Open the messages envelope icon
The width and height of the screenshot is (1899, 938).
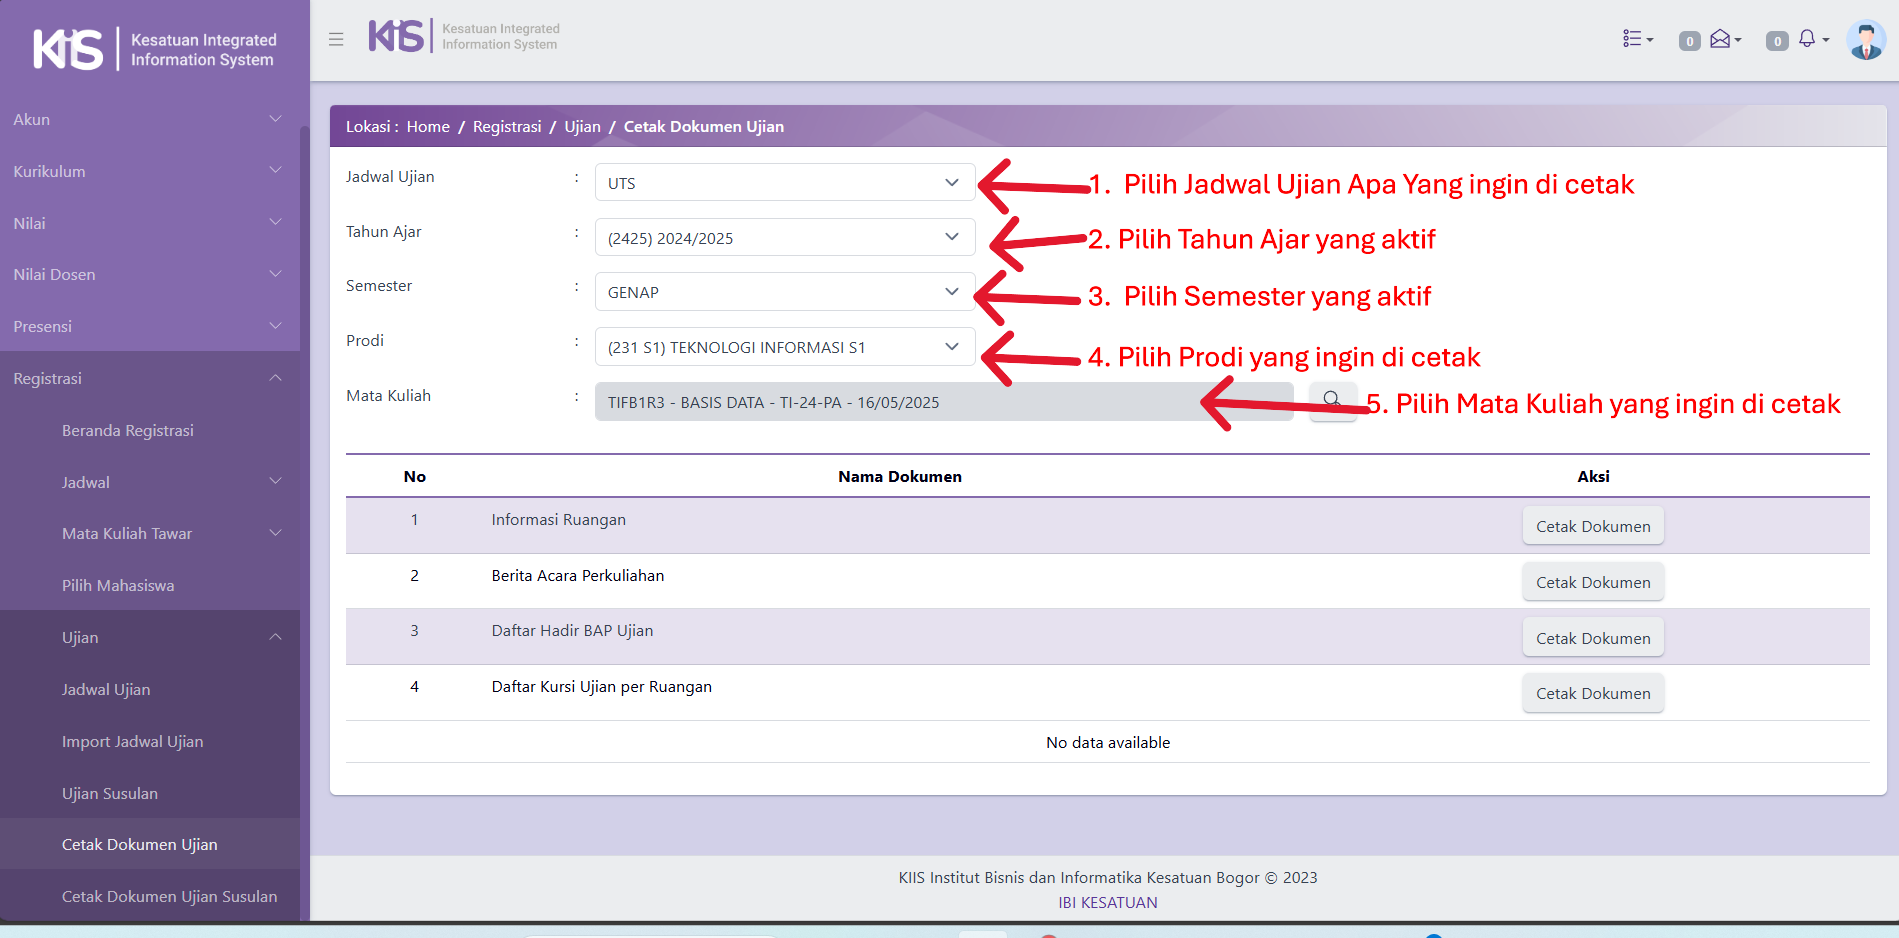[x=1723, y=39]
